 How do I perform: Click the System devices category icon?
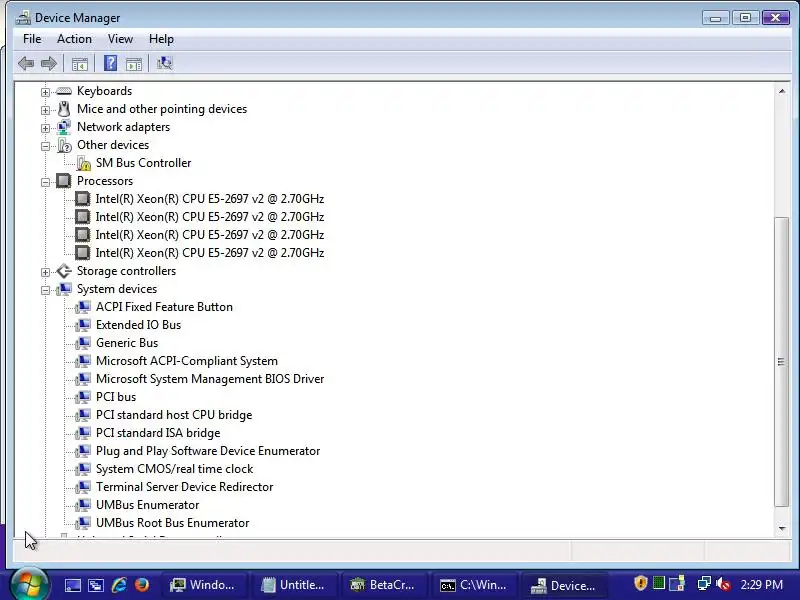pyautogui.click(x=64, y=289)
